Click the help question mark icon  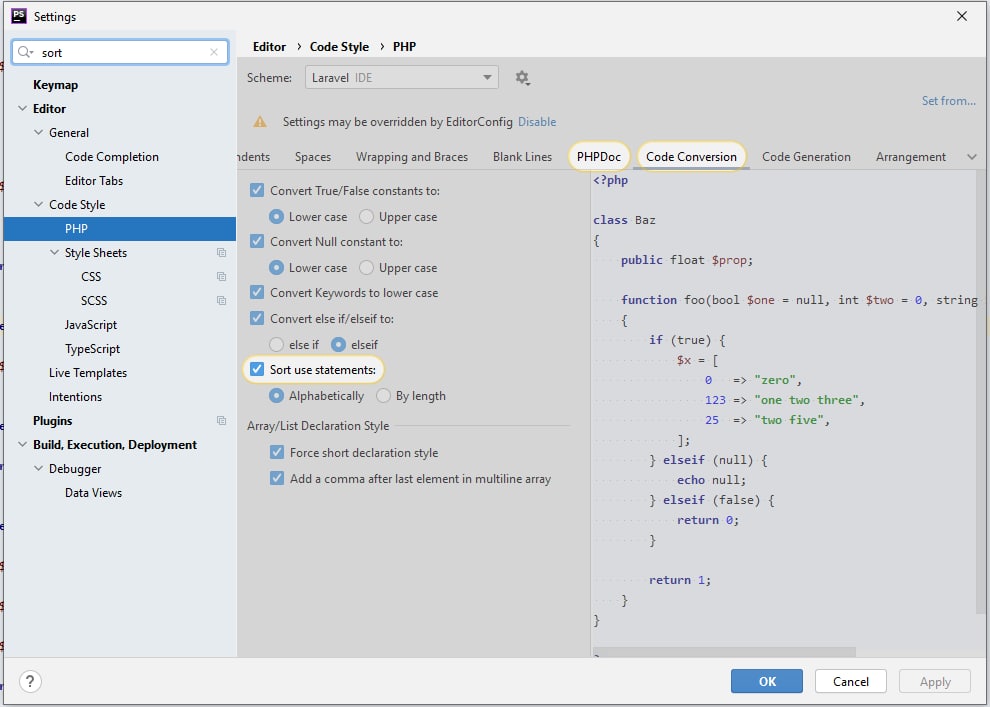(x=31, y=682)
